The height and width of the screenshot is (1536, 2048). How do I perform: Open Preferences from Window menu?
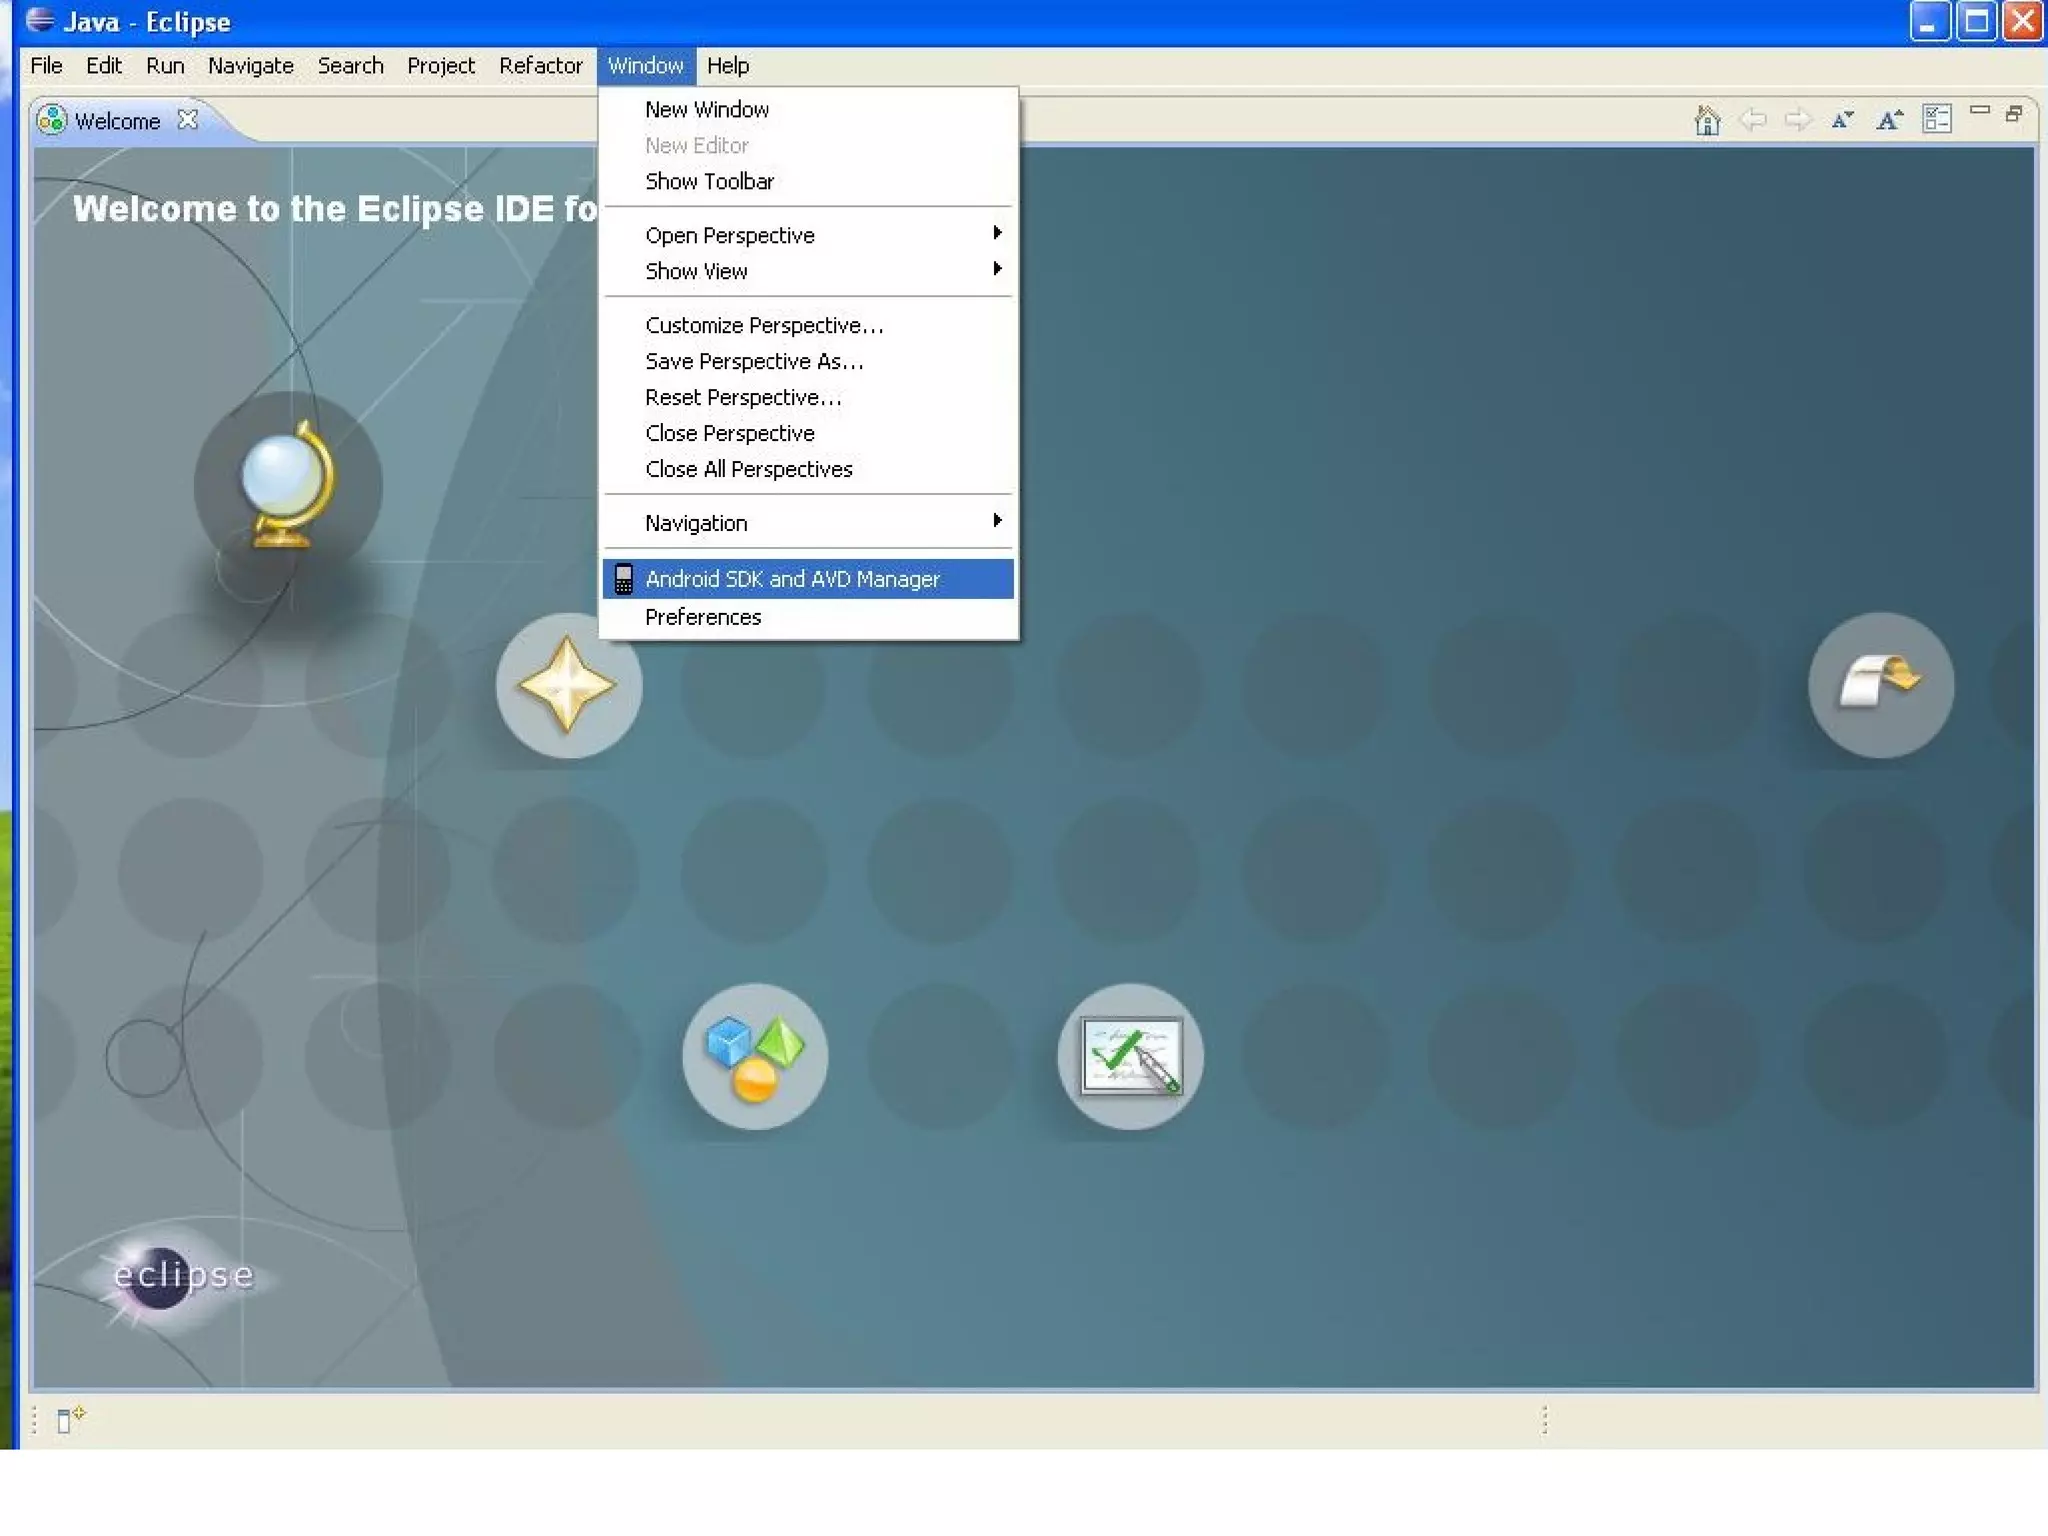[703, 617]
